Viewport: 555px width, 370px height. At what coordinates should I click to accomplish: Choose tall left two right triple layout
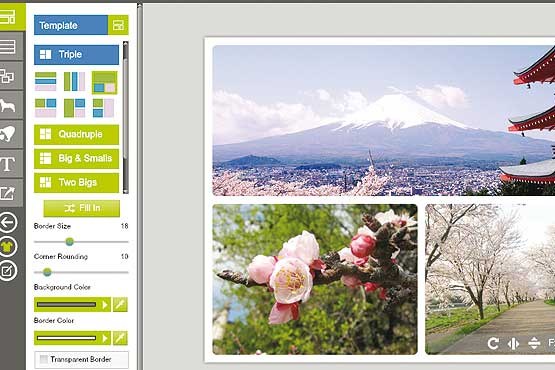74,108
